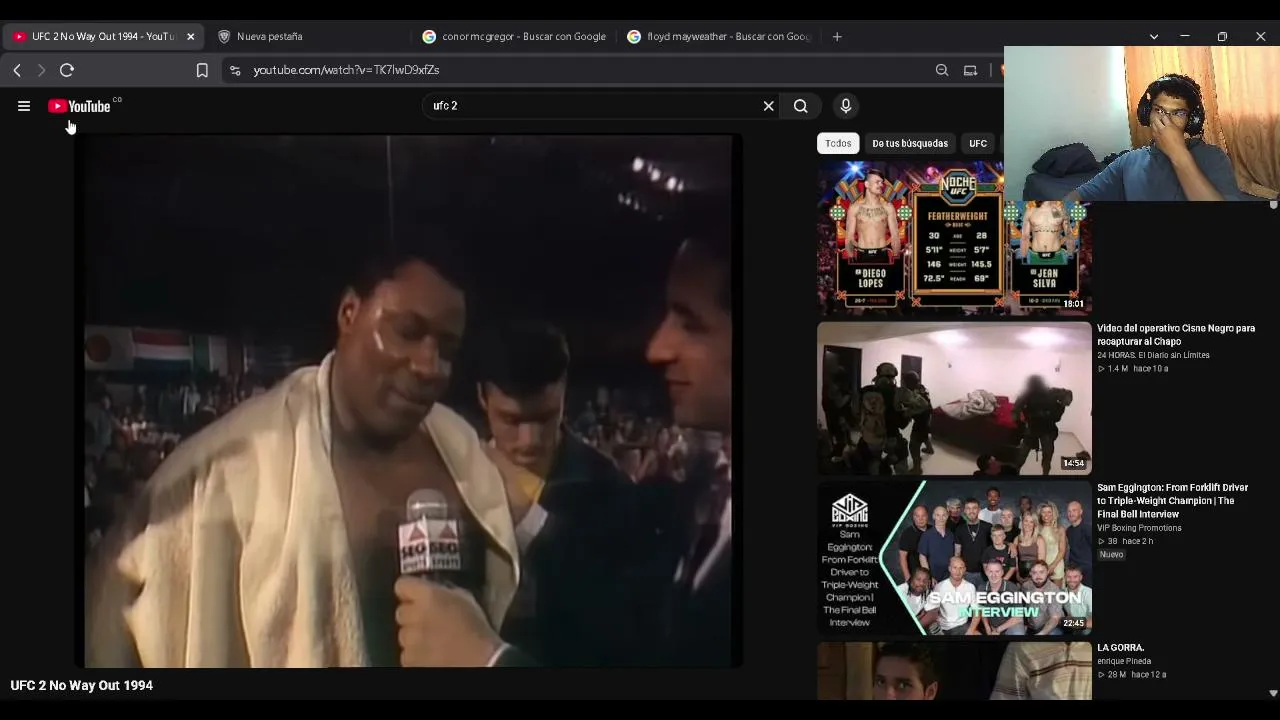Viewport: 1280px width, 720px height.
Task: Visit channel "24 HORAS. El Diario sin Límites"
Action: (1153, 355)
